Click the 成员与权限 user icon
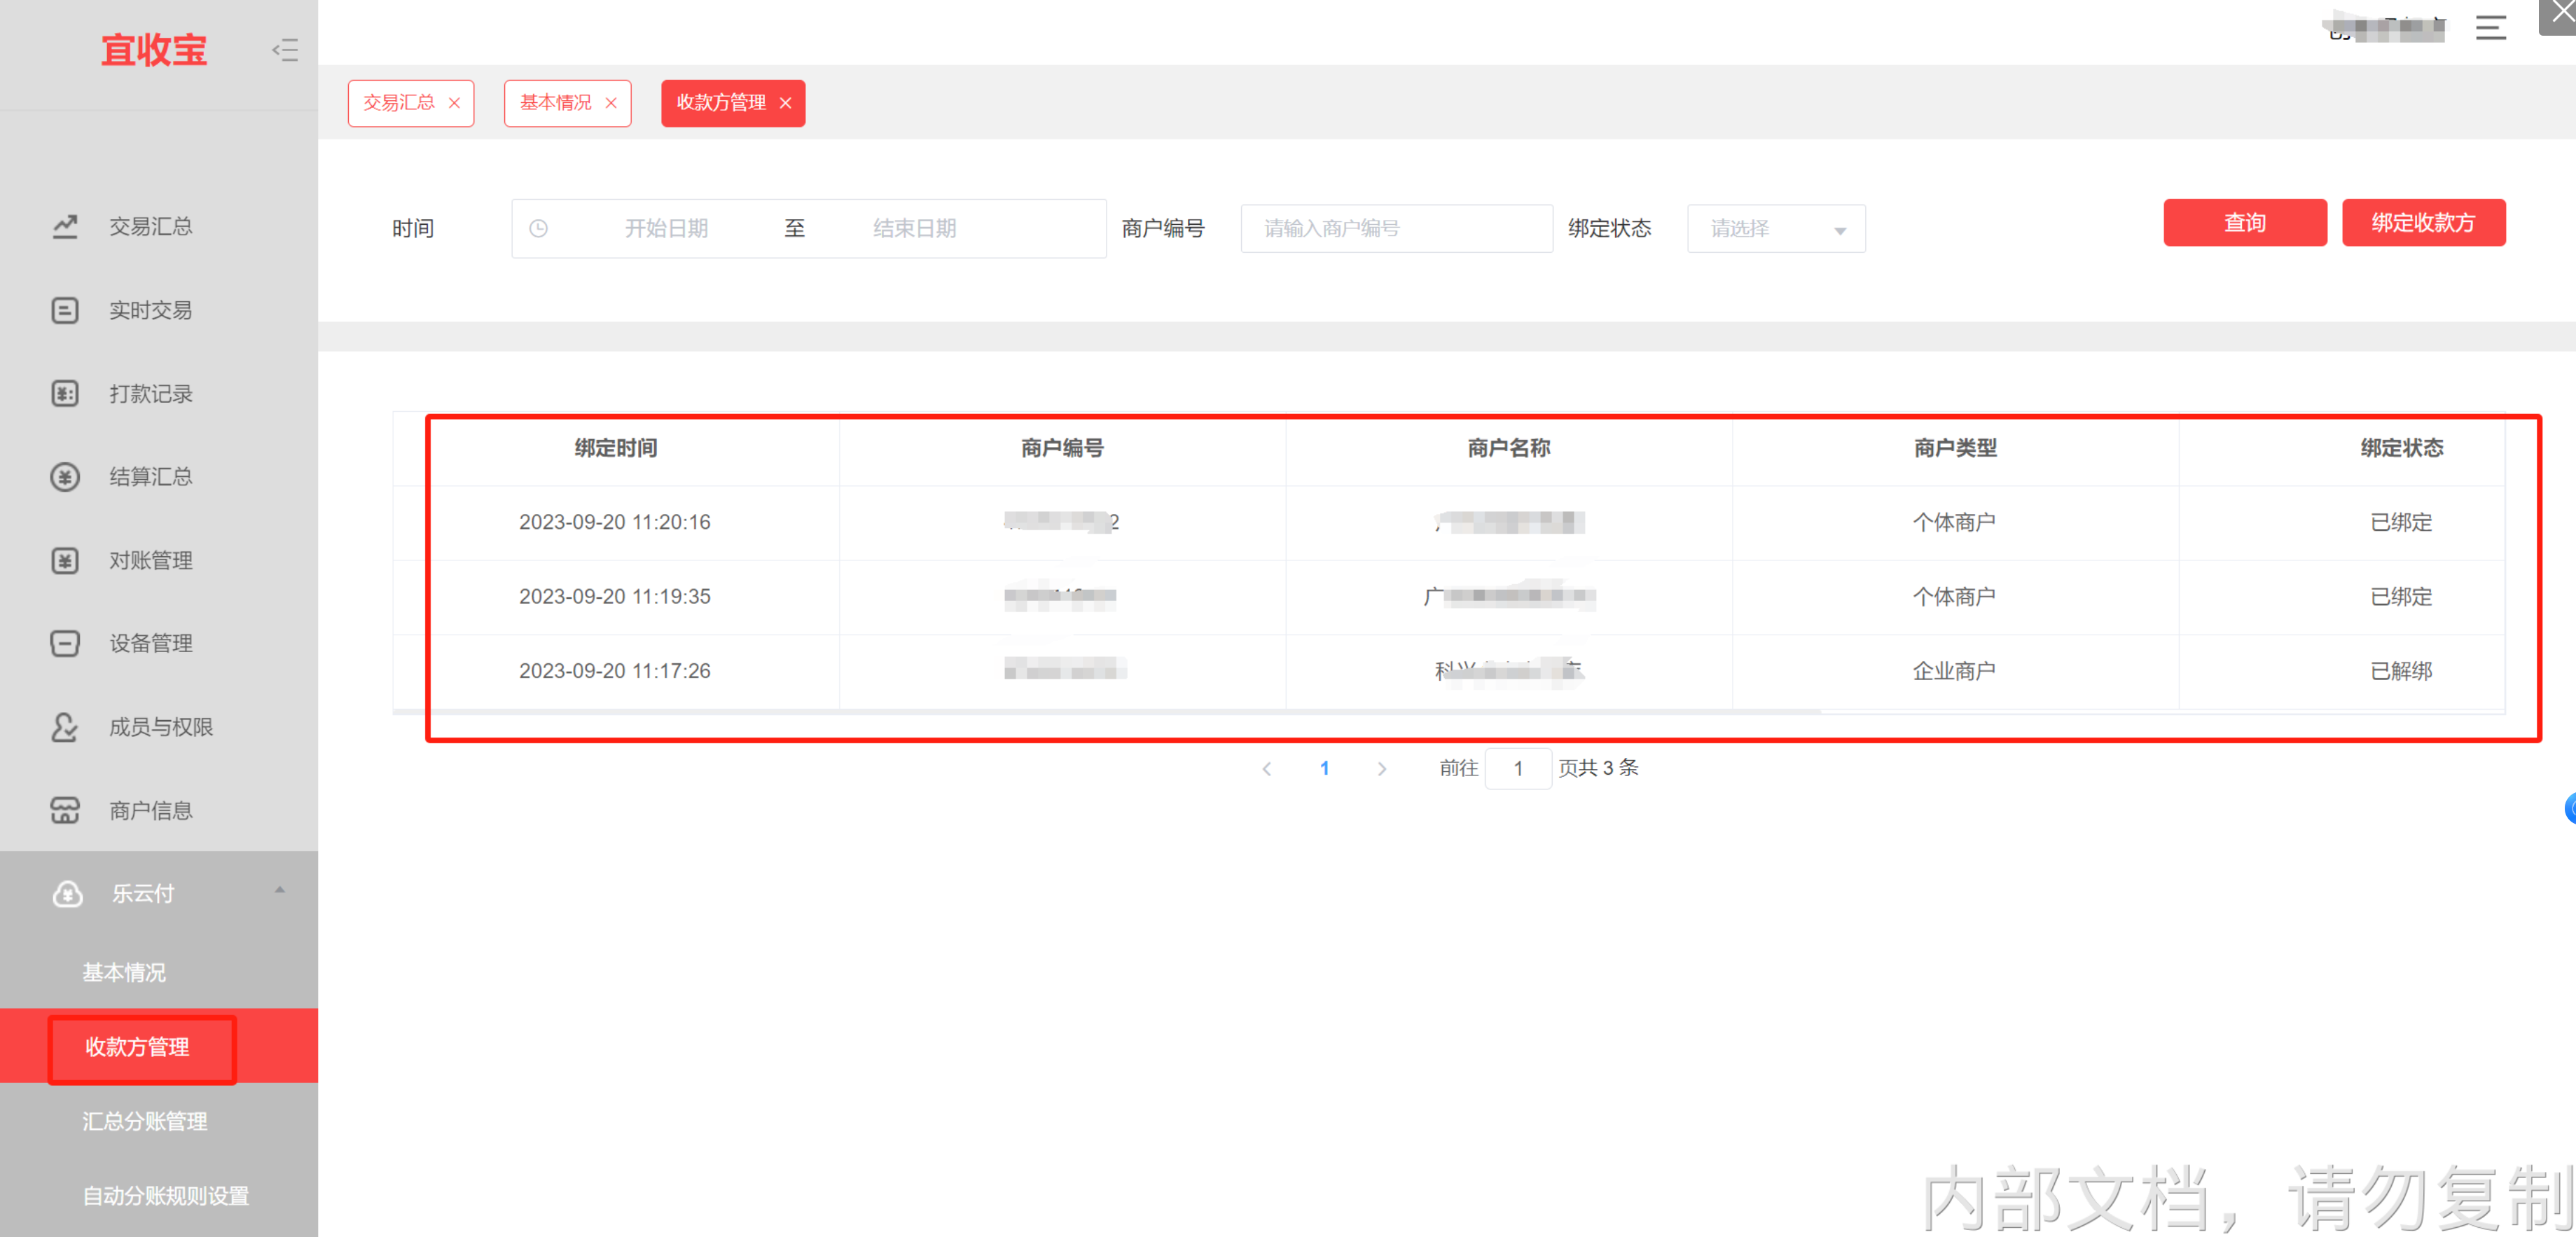 pos(65,728)
